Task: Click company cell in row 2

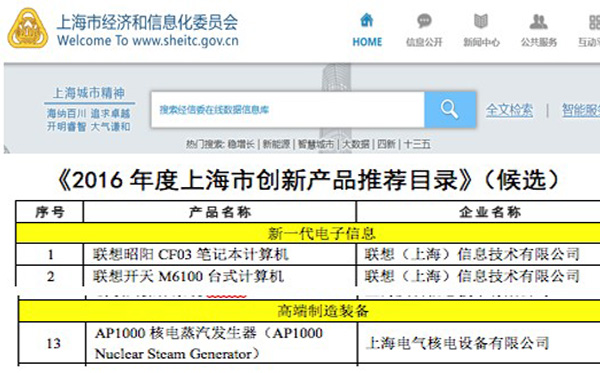Action: tap(478, 276)
